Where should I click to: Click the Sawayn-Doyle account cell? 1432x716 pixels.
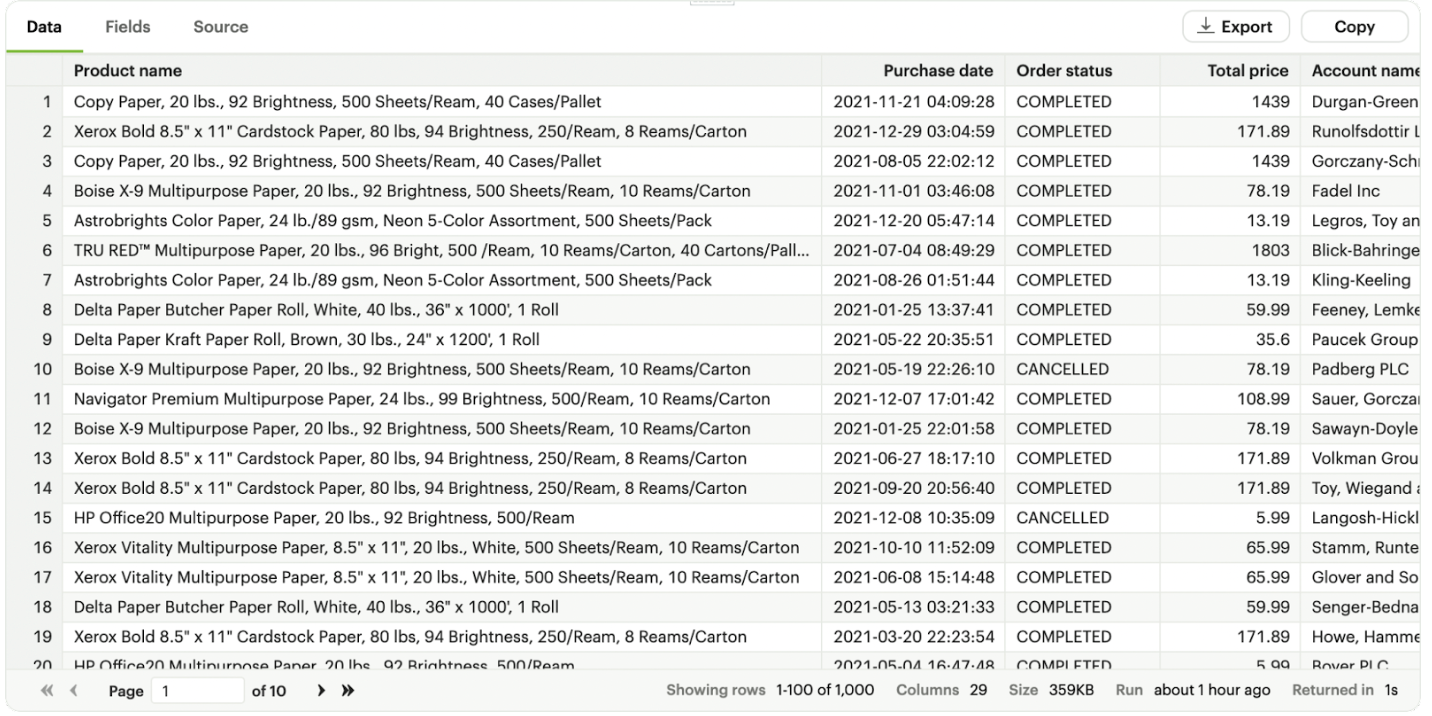coord(1360,429)
